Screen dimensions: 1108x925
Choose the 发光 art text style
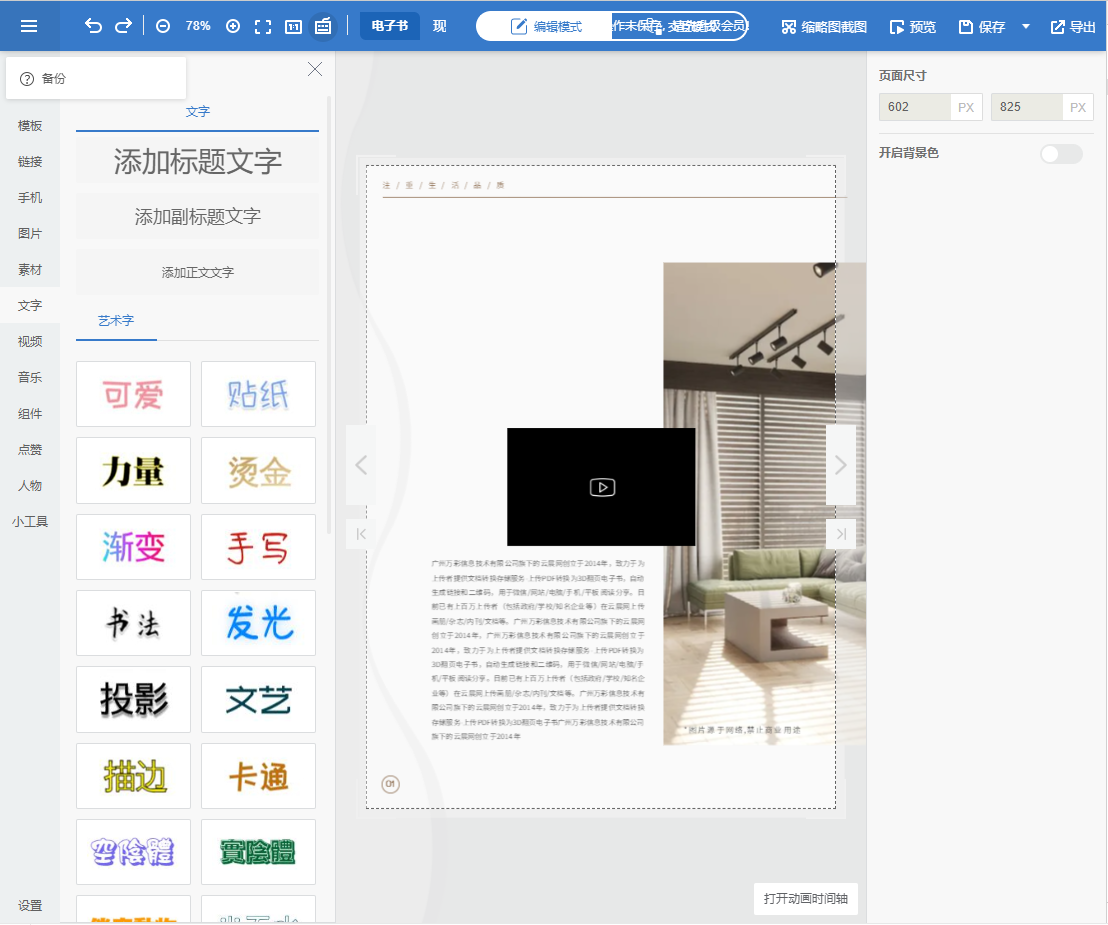tap(259, 623)
